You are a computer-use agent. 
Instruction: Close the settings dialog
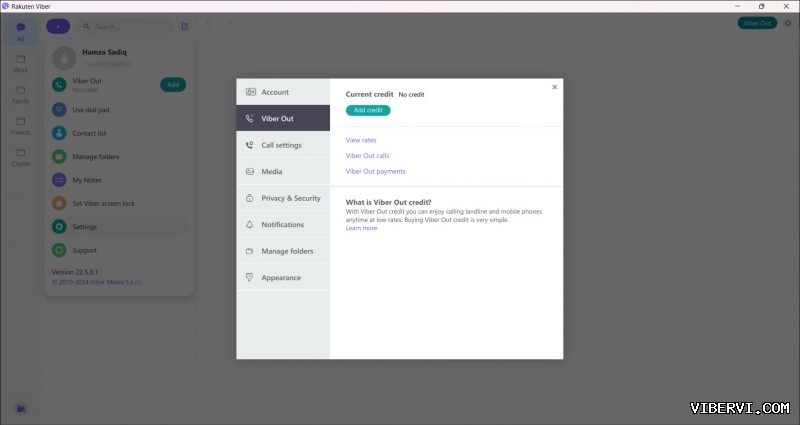pyautogui.click(x=554, y=87)
